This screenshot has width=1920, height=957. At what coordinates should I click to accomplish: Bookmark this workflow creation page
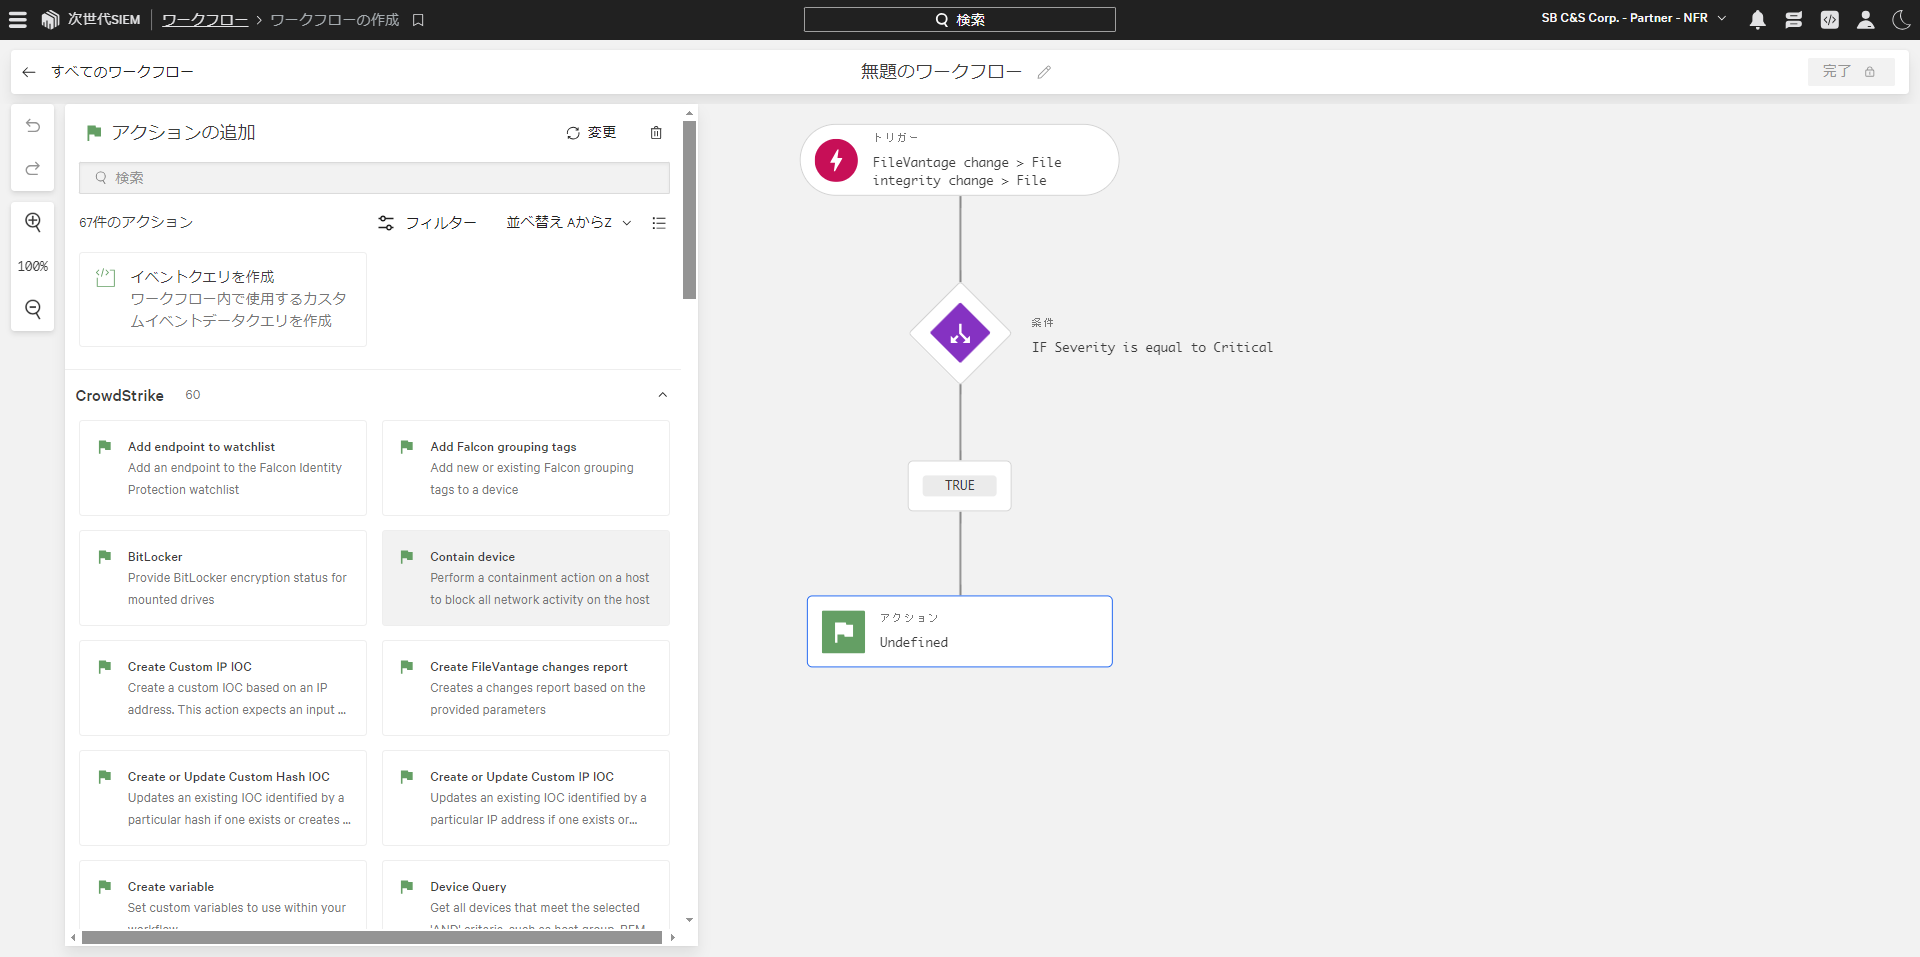pyautogui.click(x=418, y=20)
